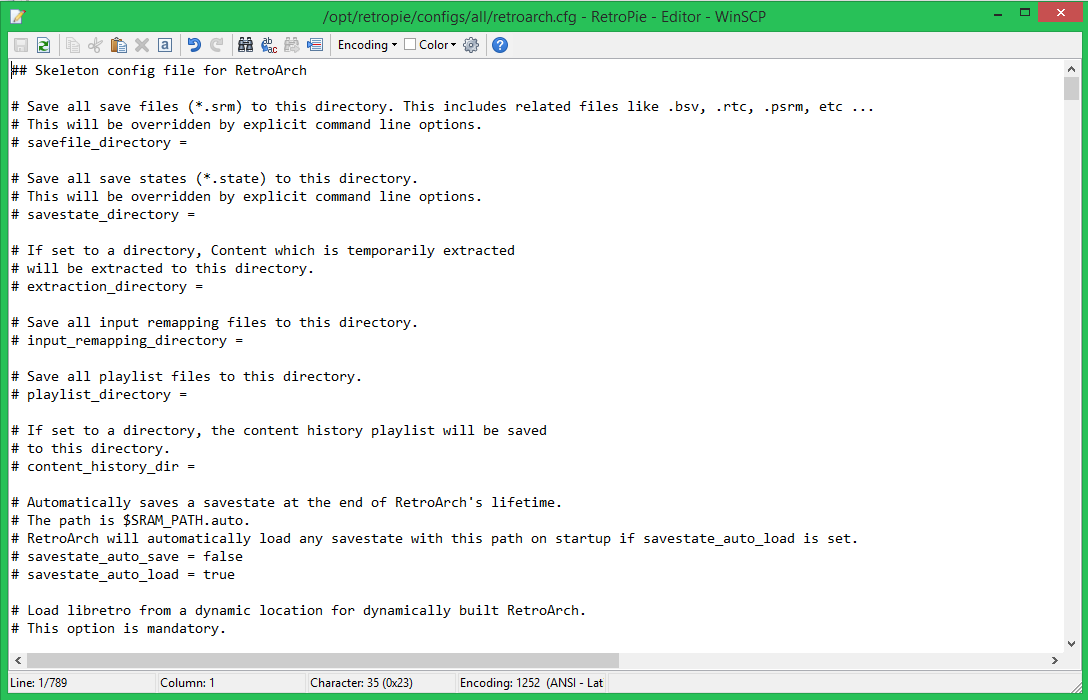This screenshot has width=1088, height=700.
Task: Click the Replace text icon
Action: click(267, 45)
